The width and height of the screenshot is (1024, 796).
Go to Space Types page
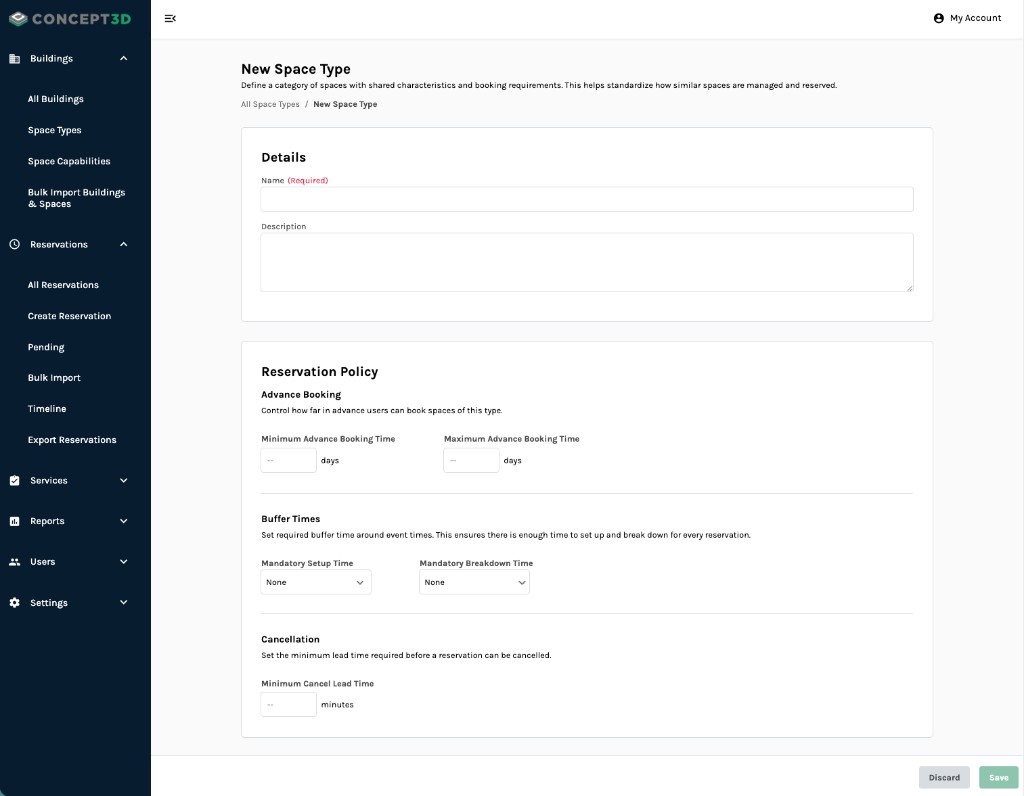pos(54,130)
